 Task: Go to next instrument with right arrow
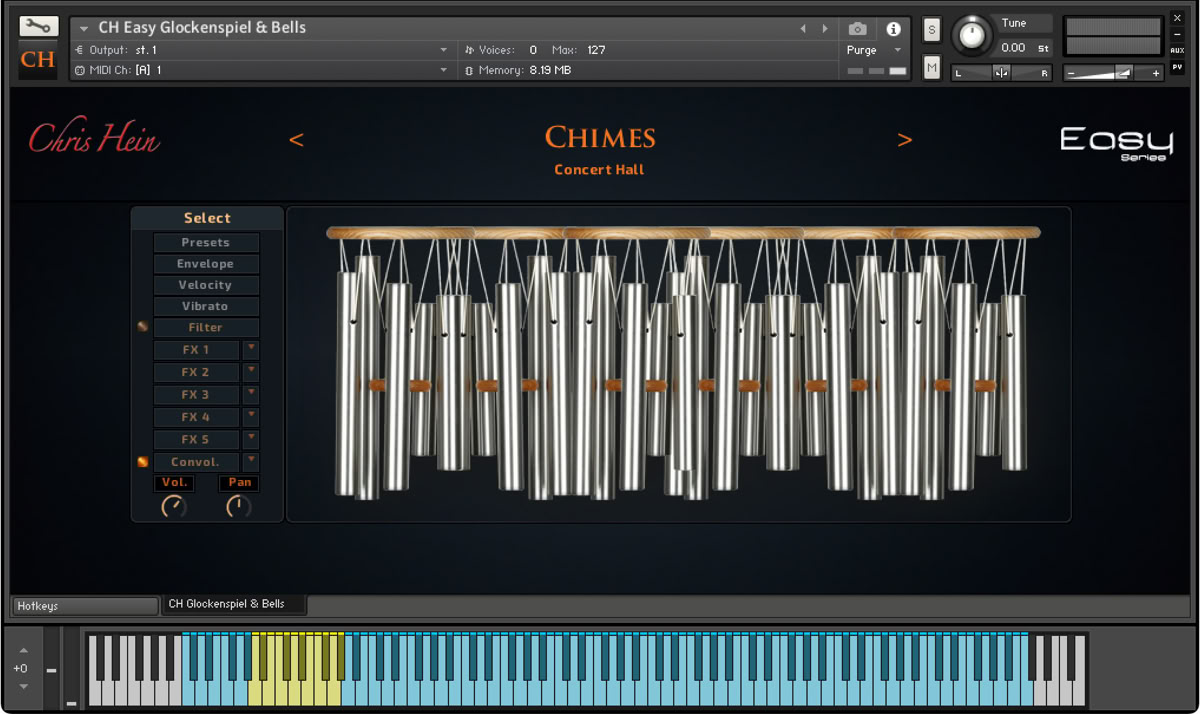[825, 29]
